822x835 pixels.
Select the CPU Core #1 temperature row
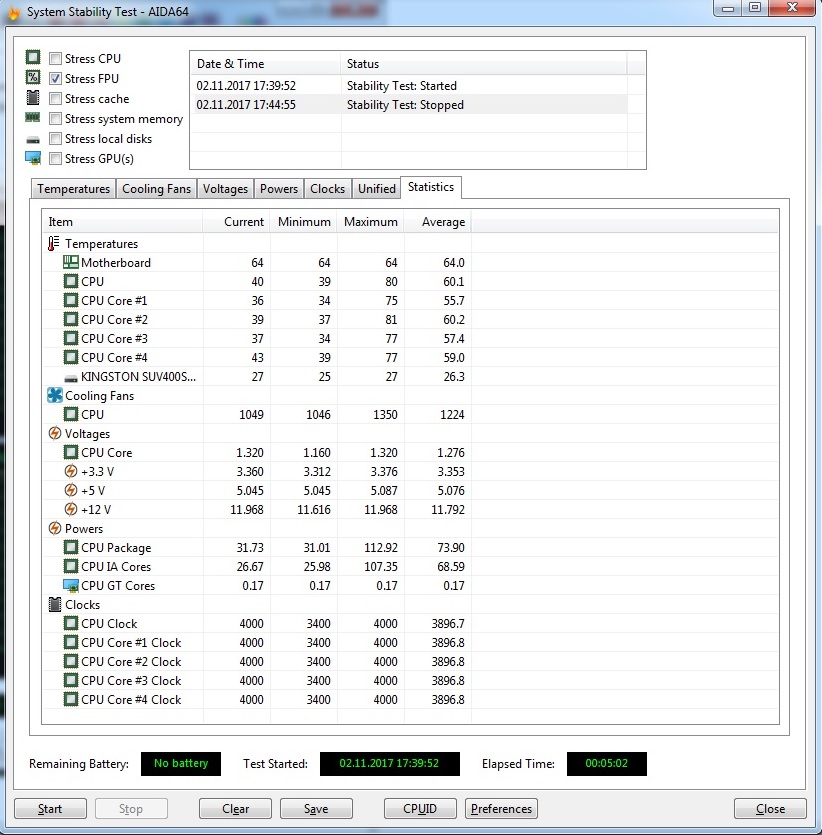click(x=257, y=300)
